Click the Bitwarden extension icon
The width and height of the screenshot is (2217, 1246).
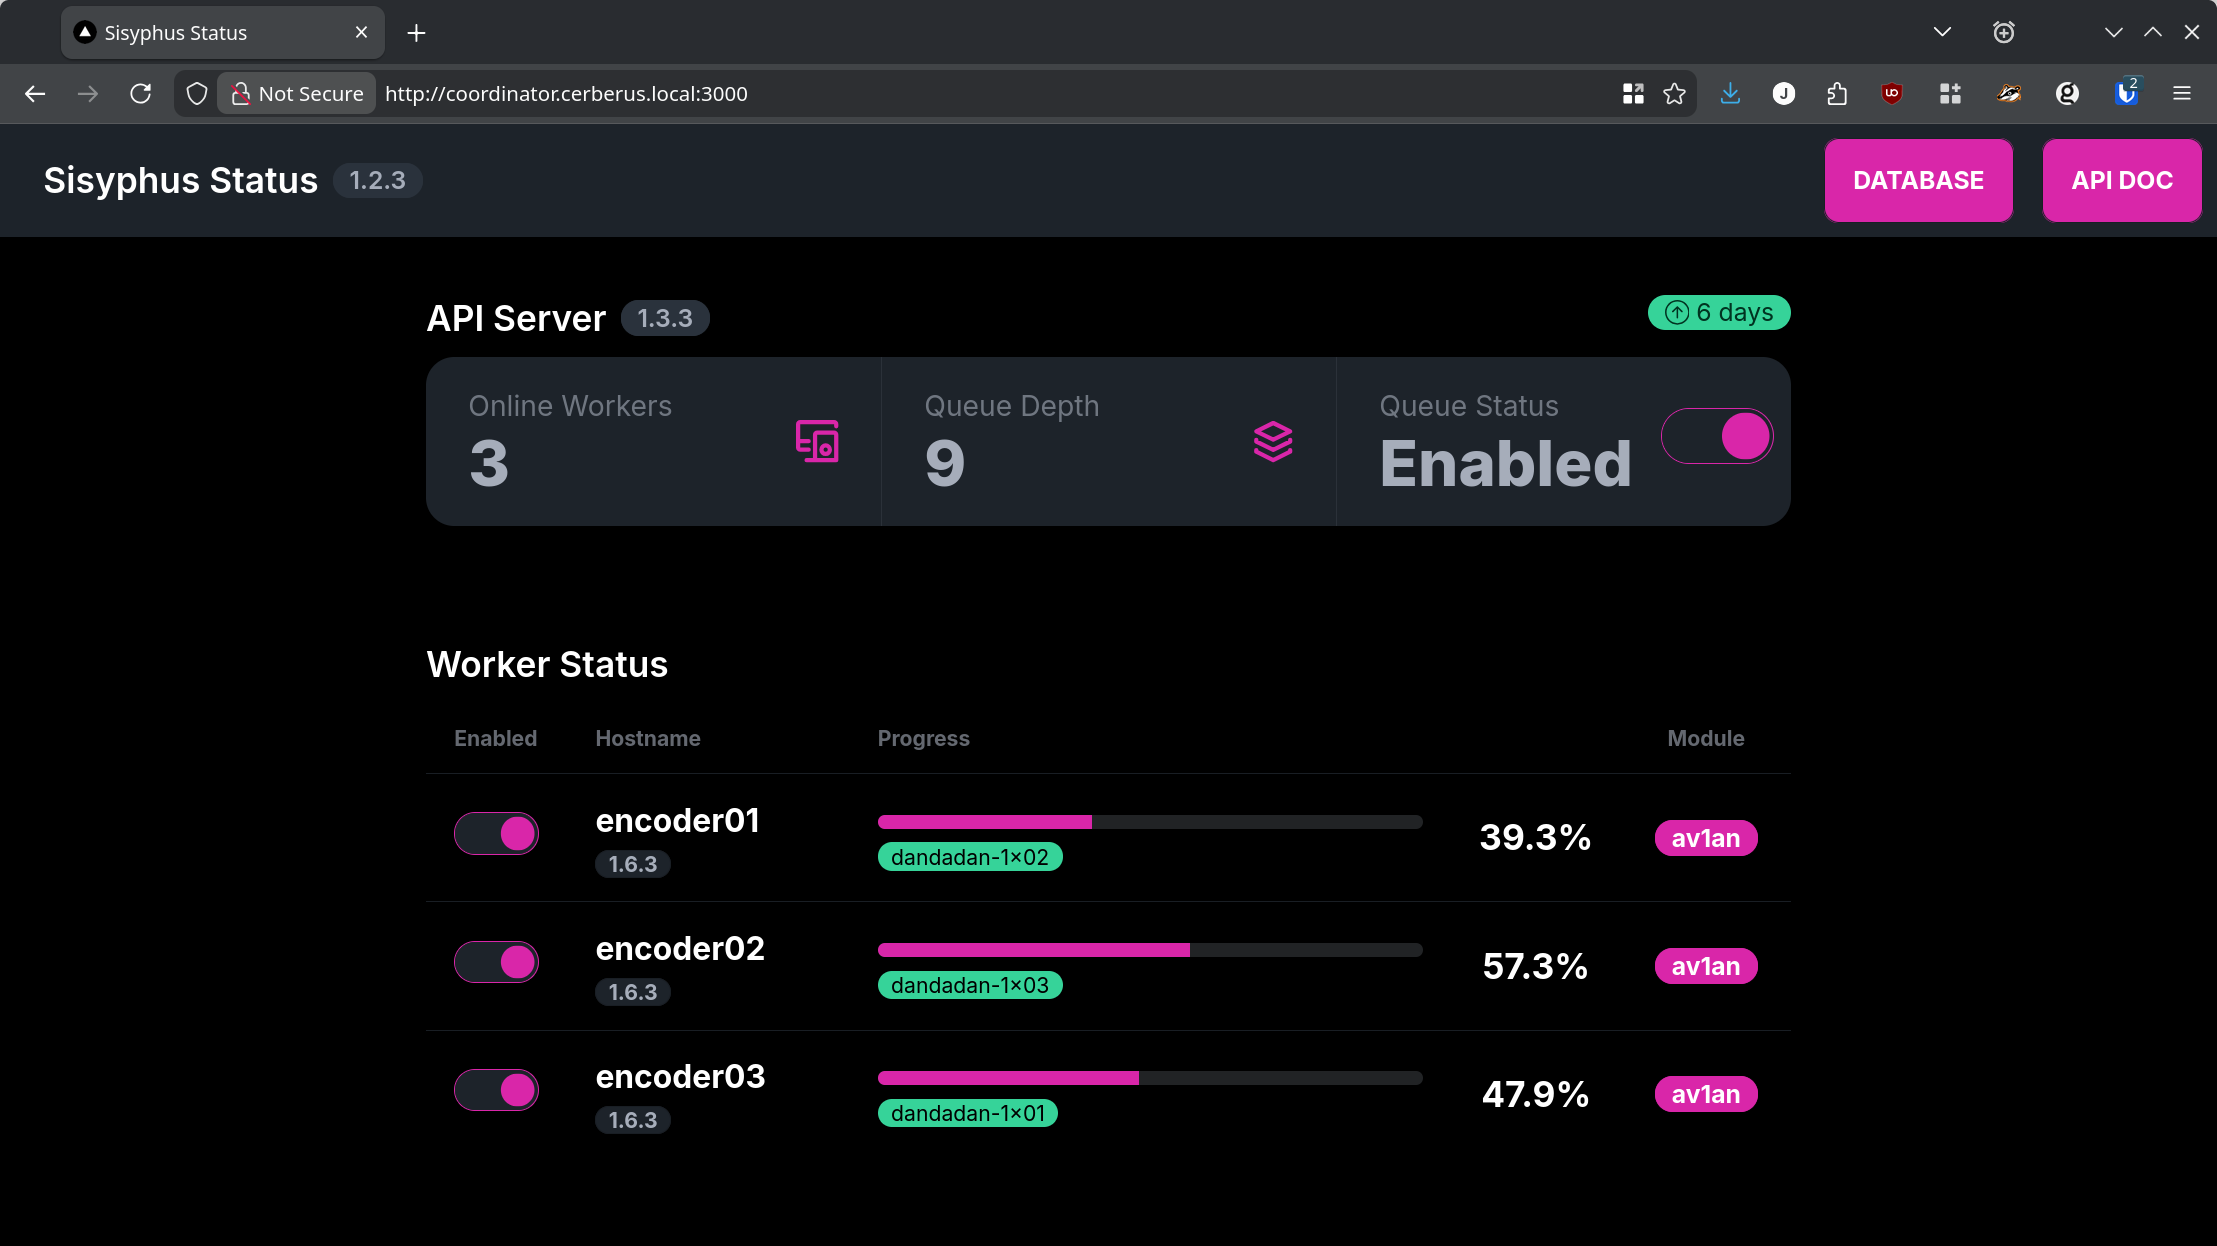point(2126,94)
